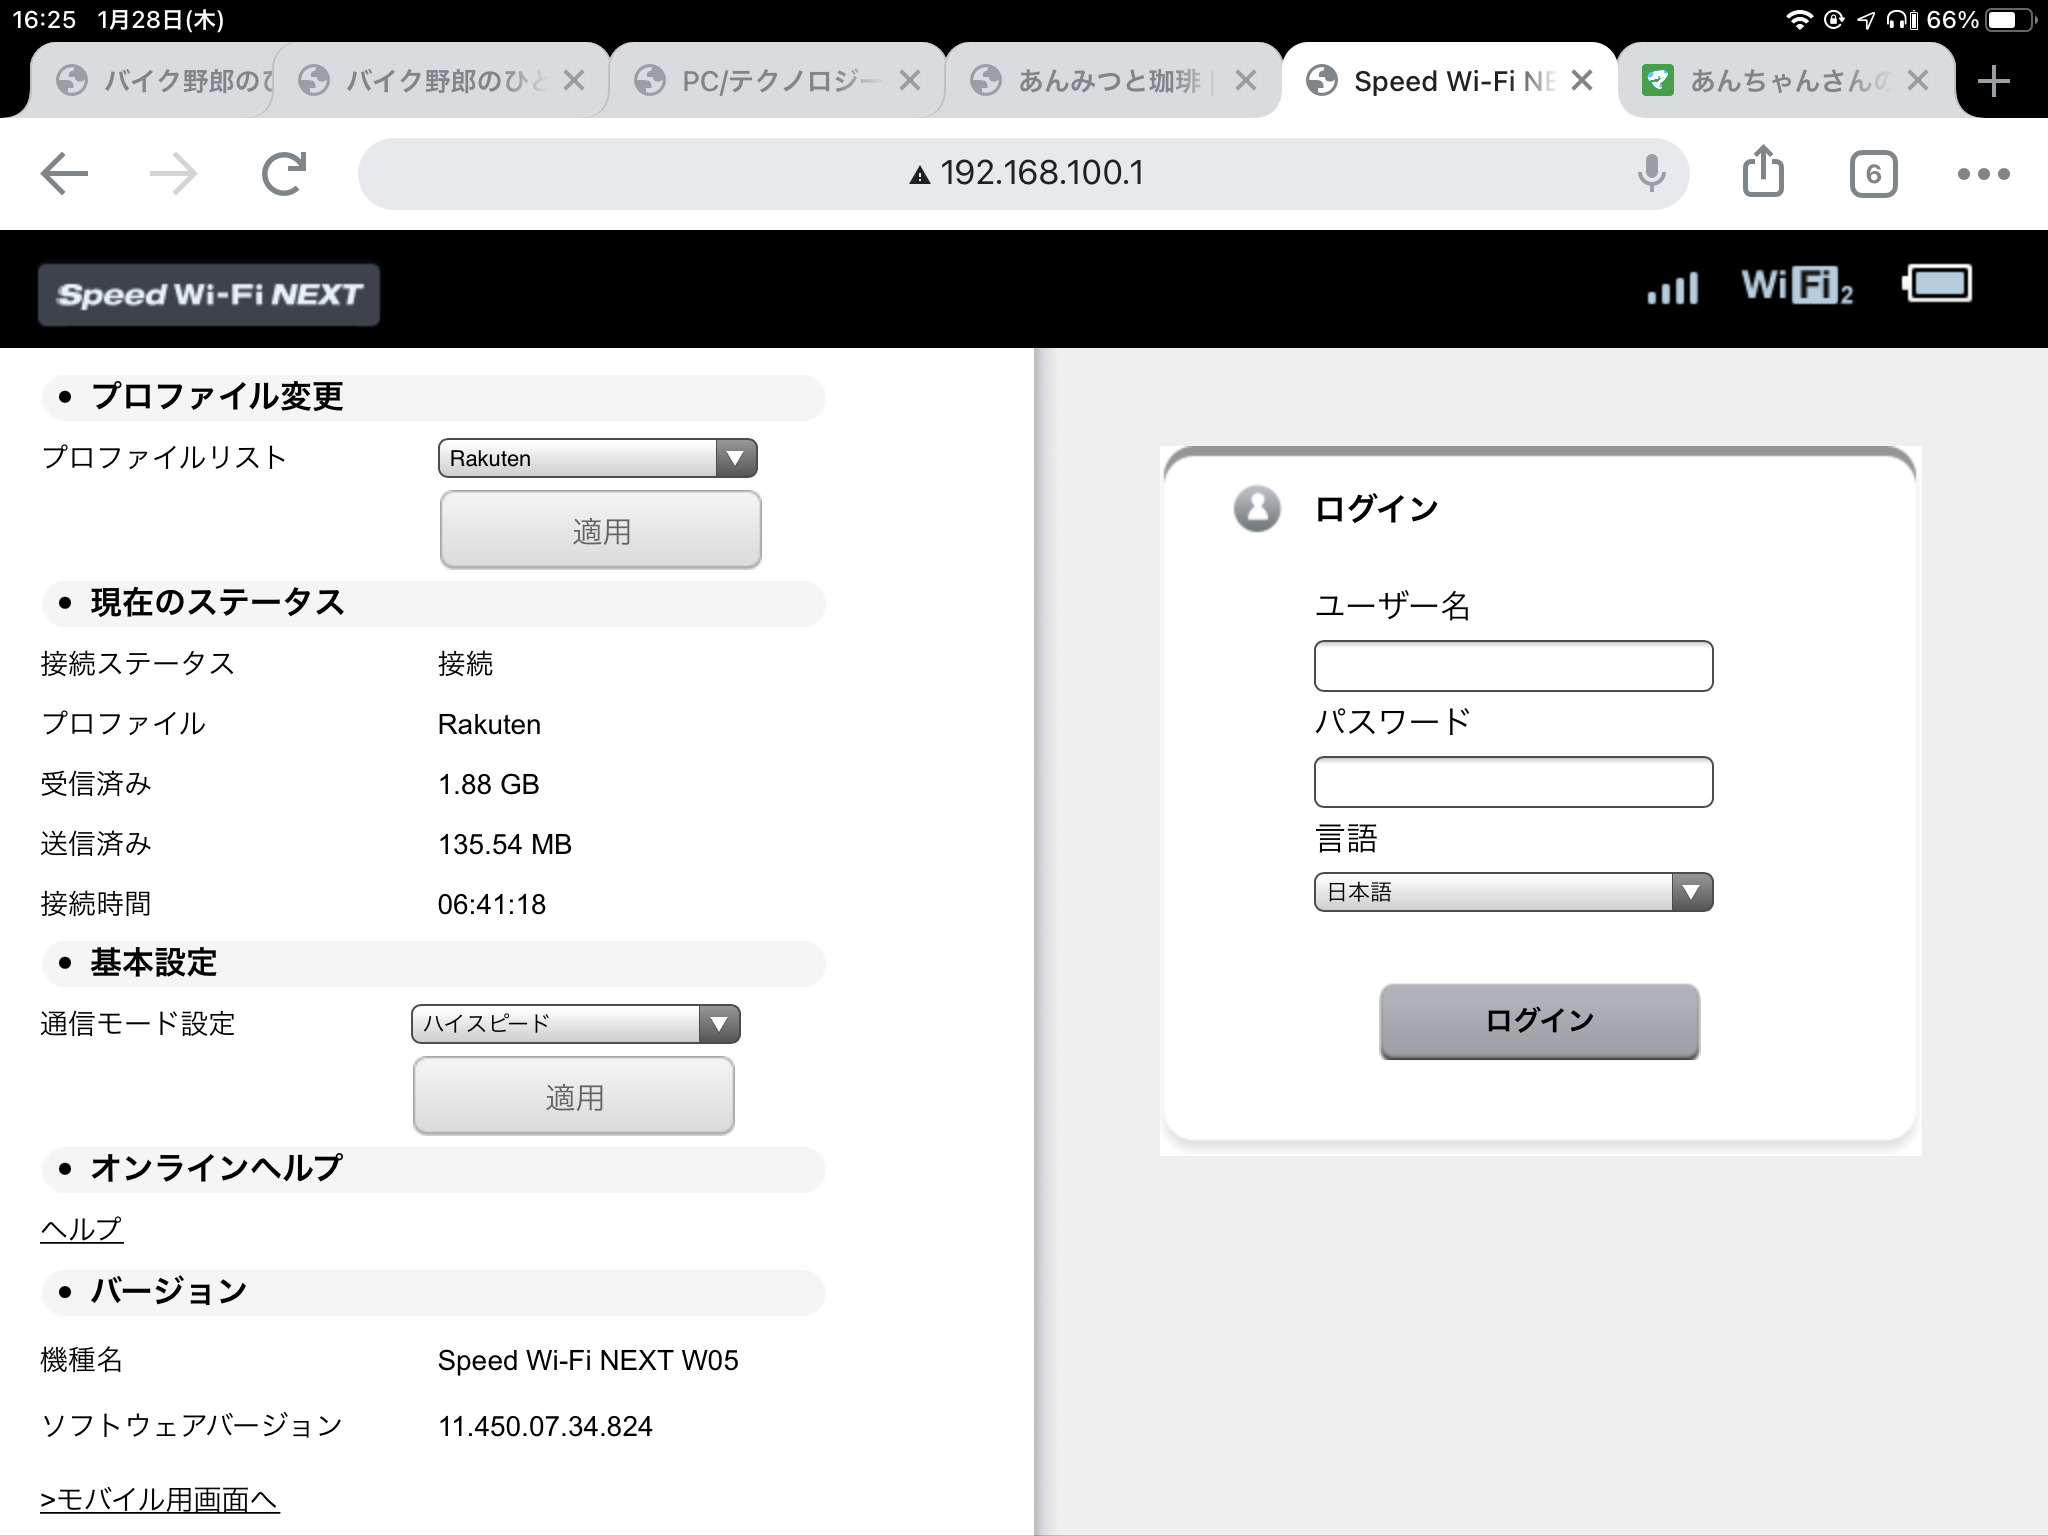2048x1536 pixels.
Task: Tap the router battery status icon
Action: pos(1937,284)
